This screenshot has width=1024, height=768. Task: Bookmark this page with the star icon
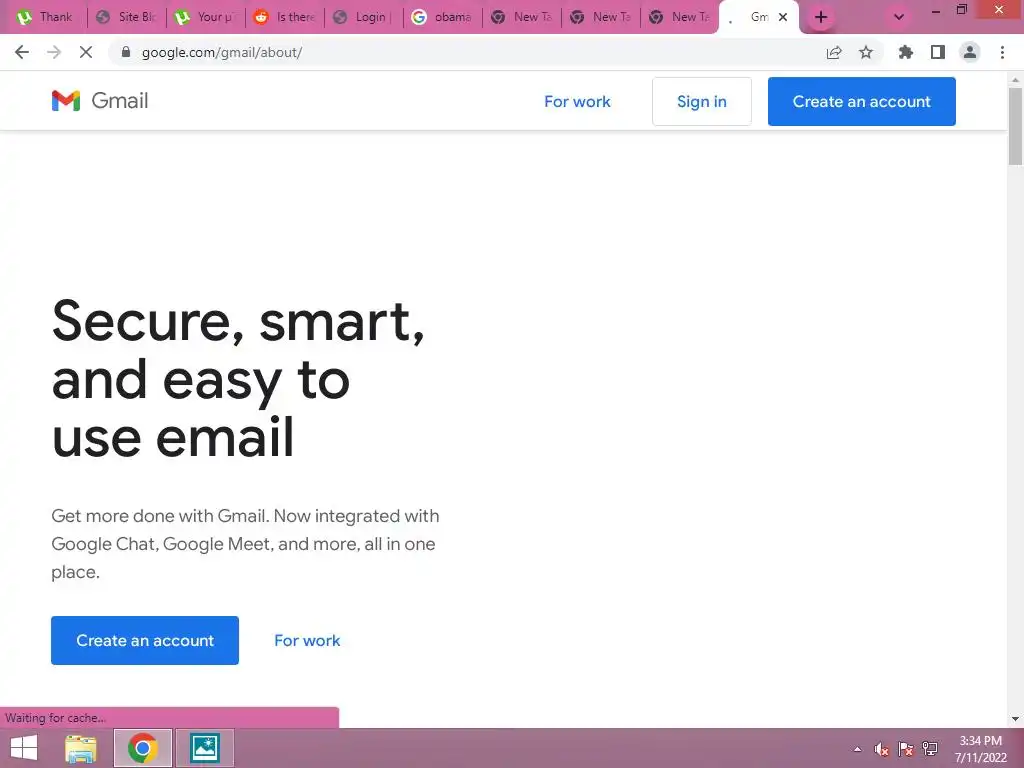[866, 52]
